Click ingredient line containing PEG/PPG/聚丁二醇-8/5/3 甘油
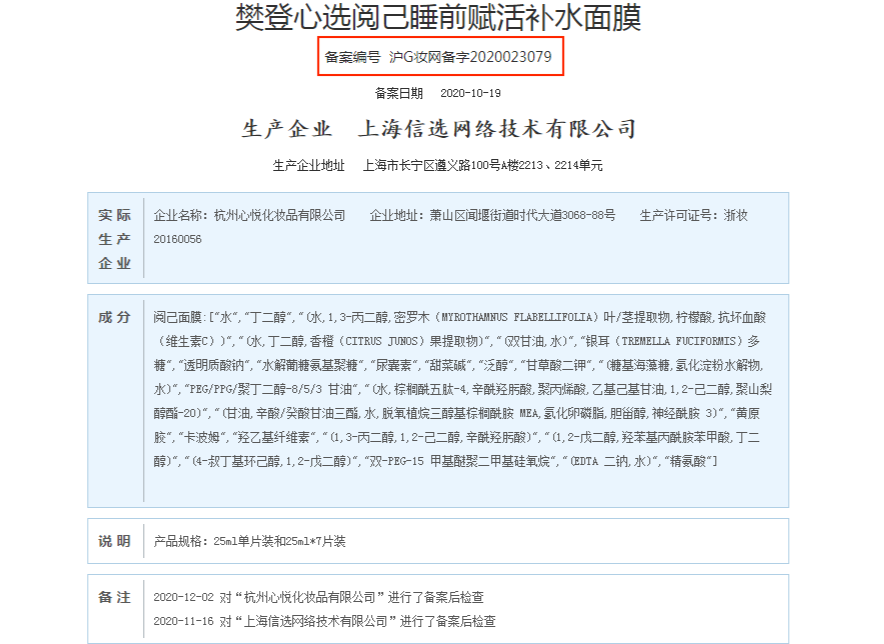This screenshot has height=644, width=884. click(x=463, y=389)
